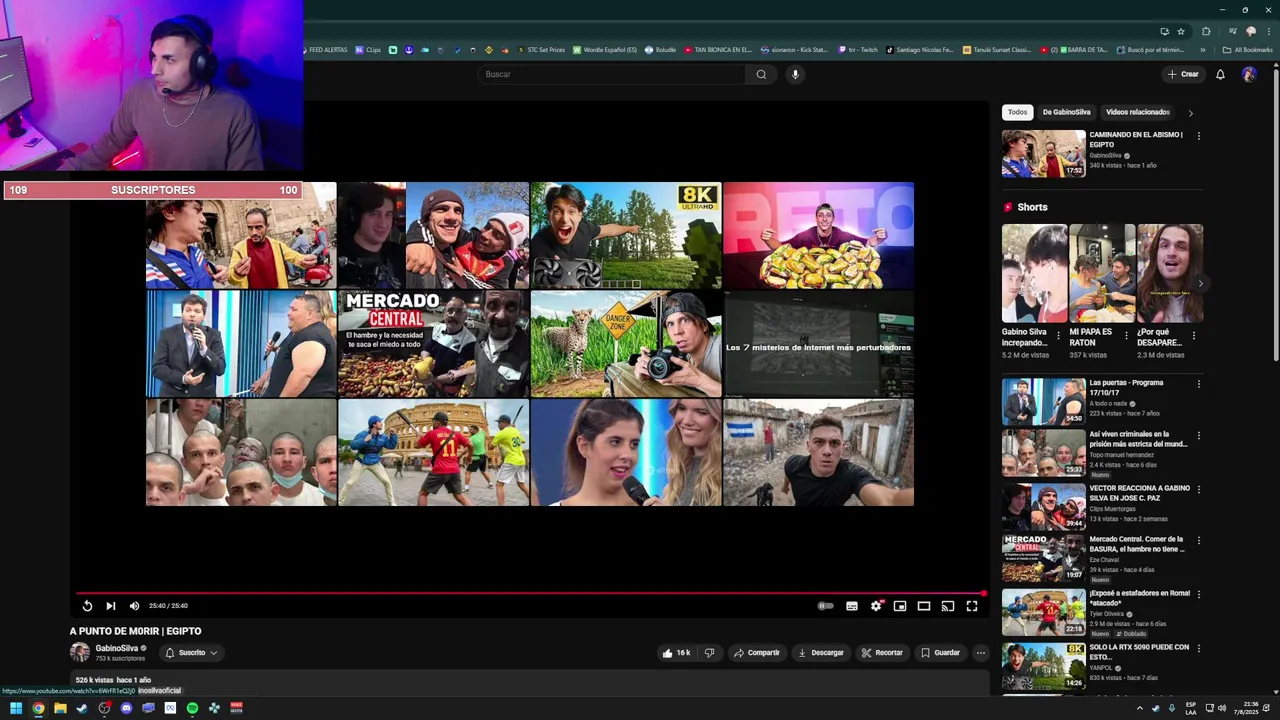Open options for Solo la RTX 5090 video
The image size is (1280, 720).
click(1199, 649)
